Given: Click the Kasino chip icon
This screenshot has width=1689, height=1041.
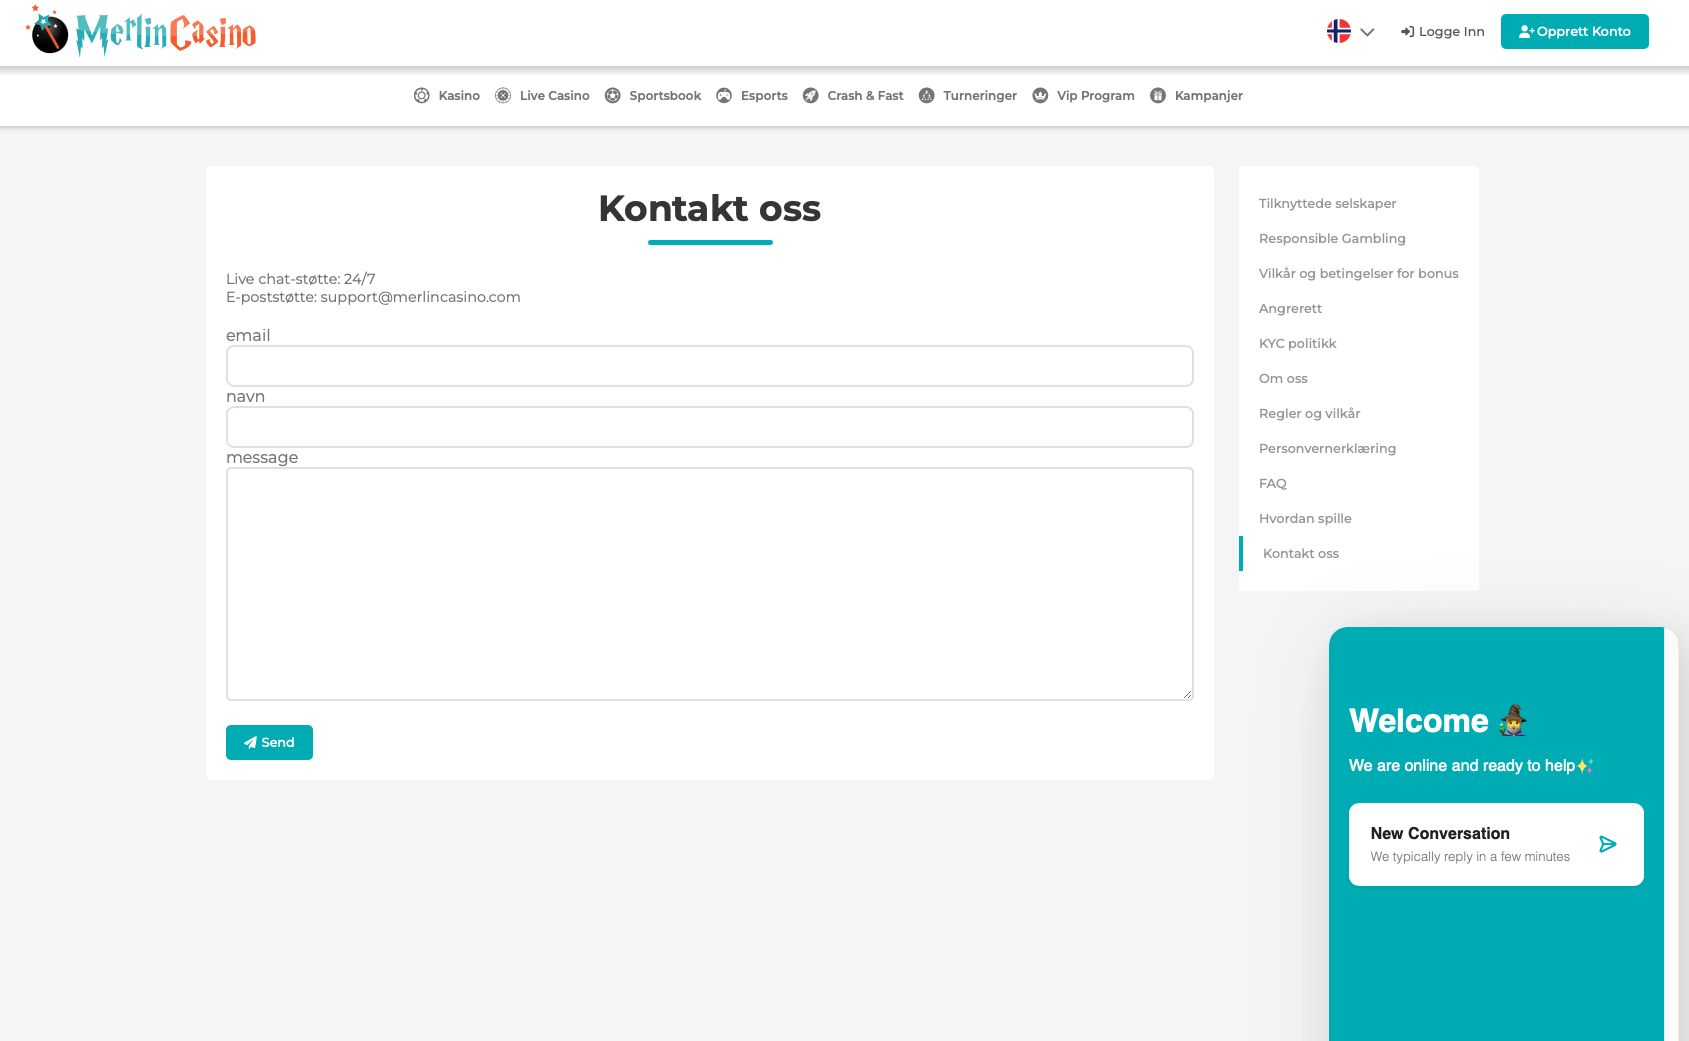Looking at the screenshot, I should (422, 96).
